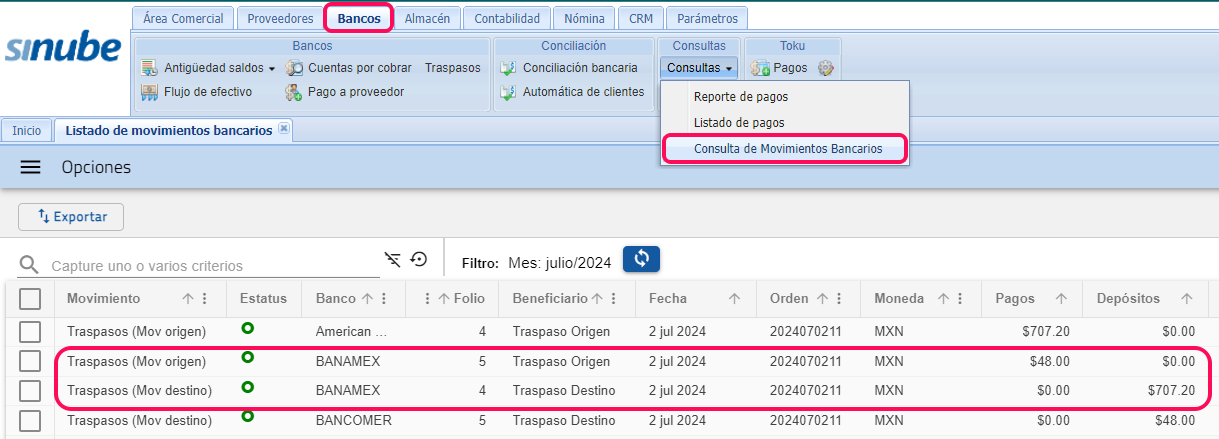Switch to the Contabilidad tab
The width and height of the screenshot is (1219, 439).
pos(508,18)
